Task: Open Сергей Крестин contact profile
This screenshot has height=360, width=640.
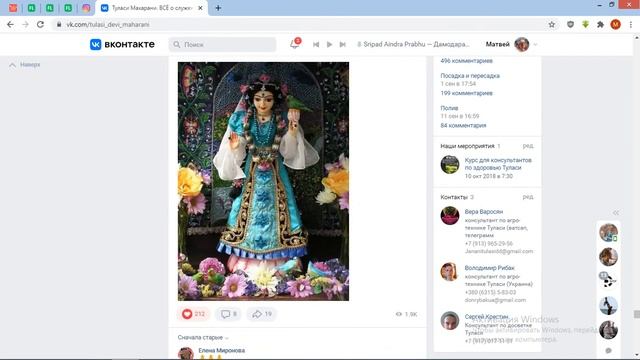Action: [486, 316]
